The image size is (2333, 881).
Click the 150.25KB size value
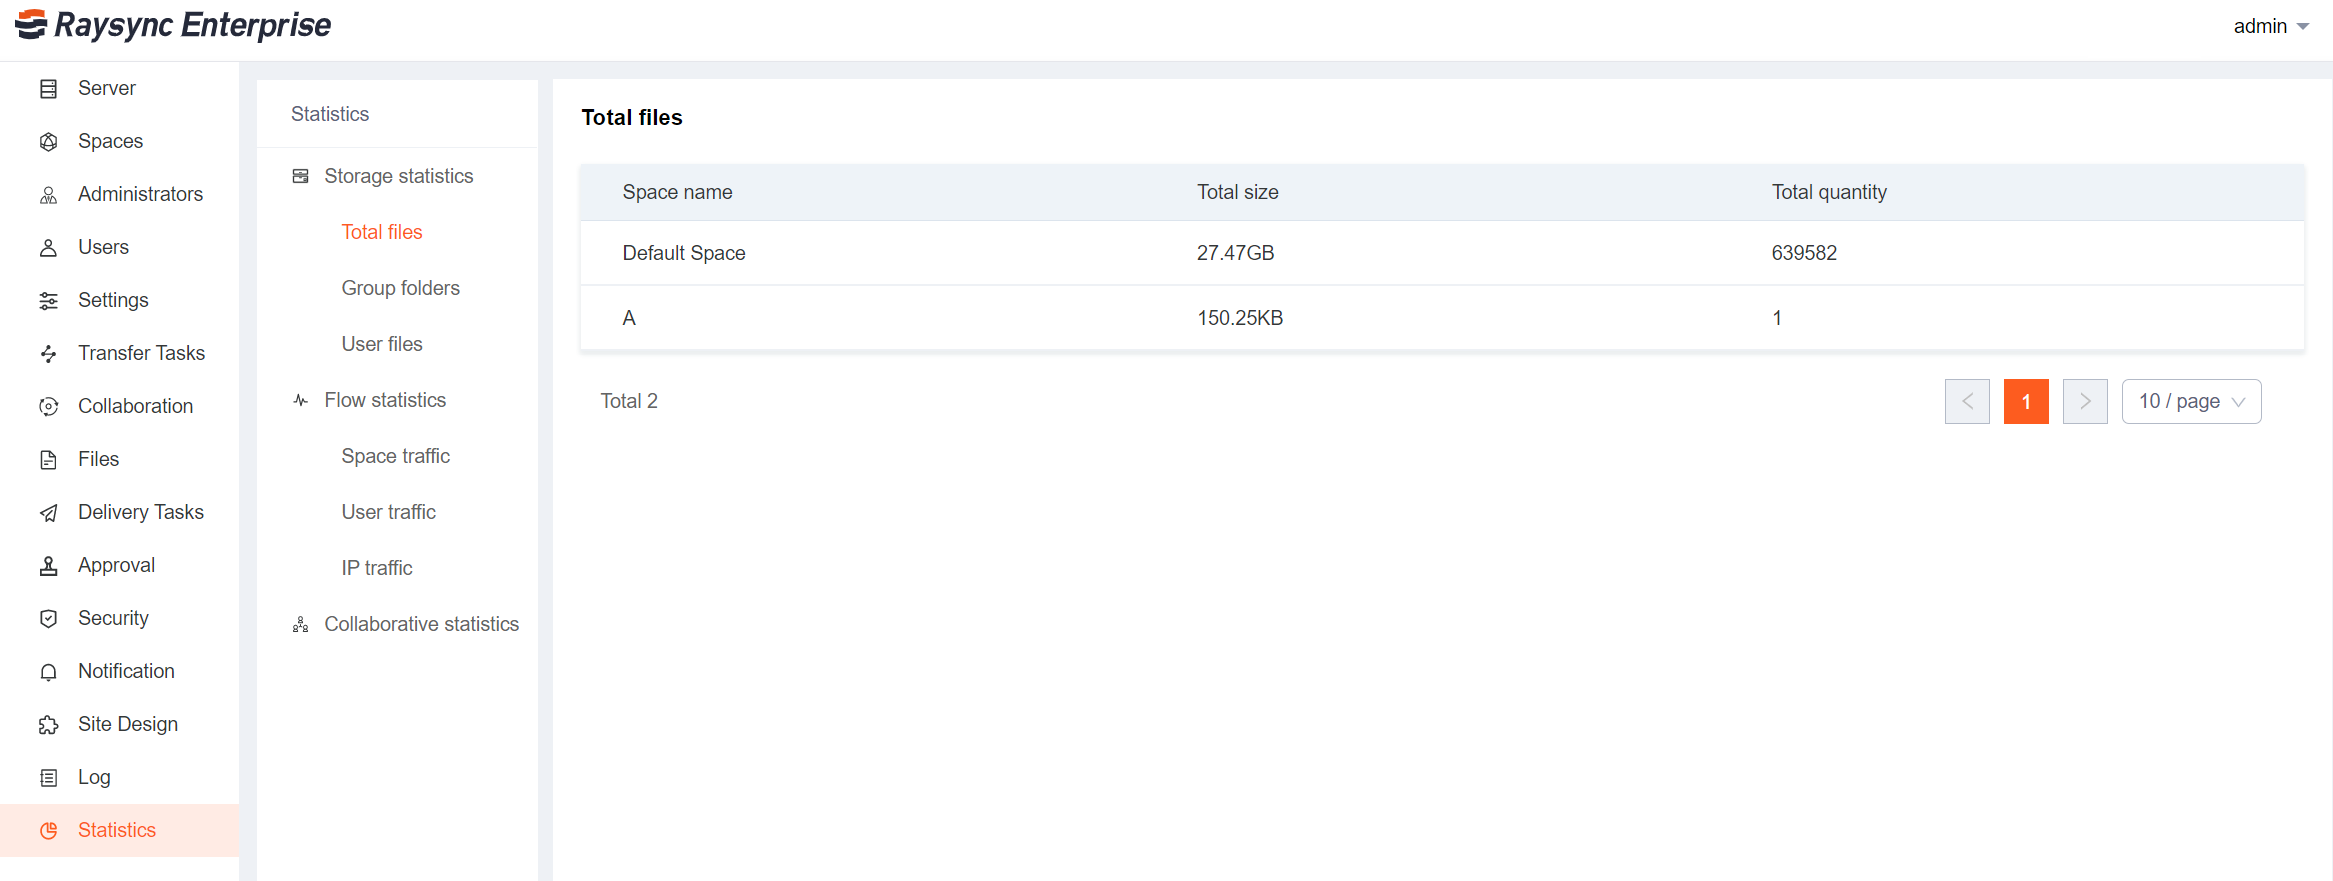(x=1240, y=318)
